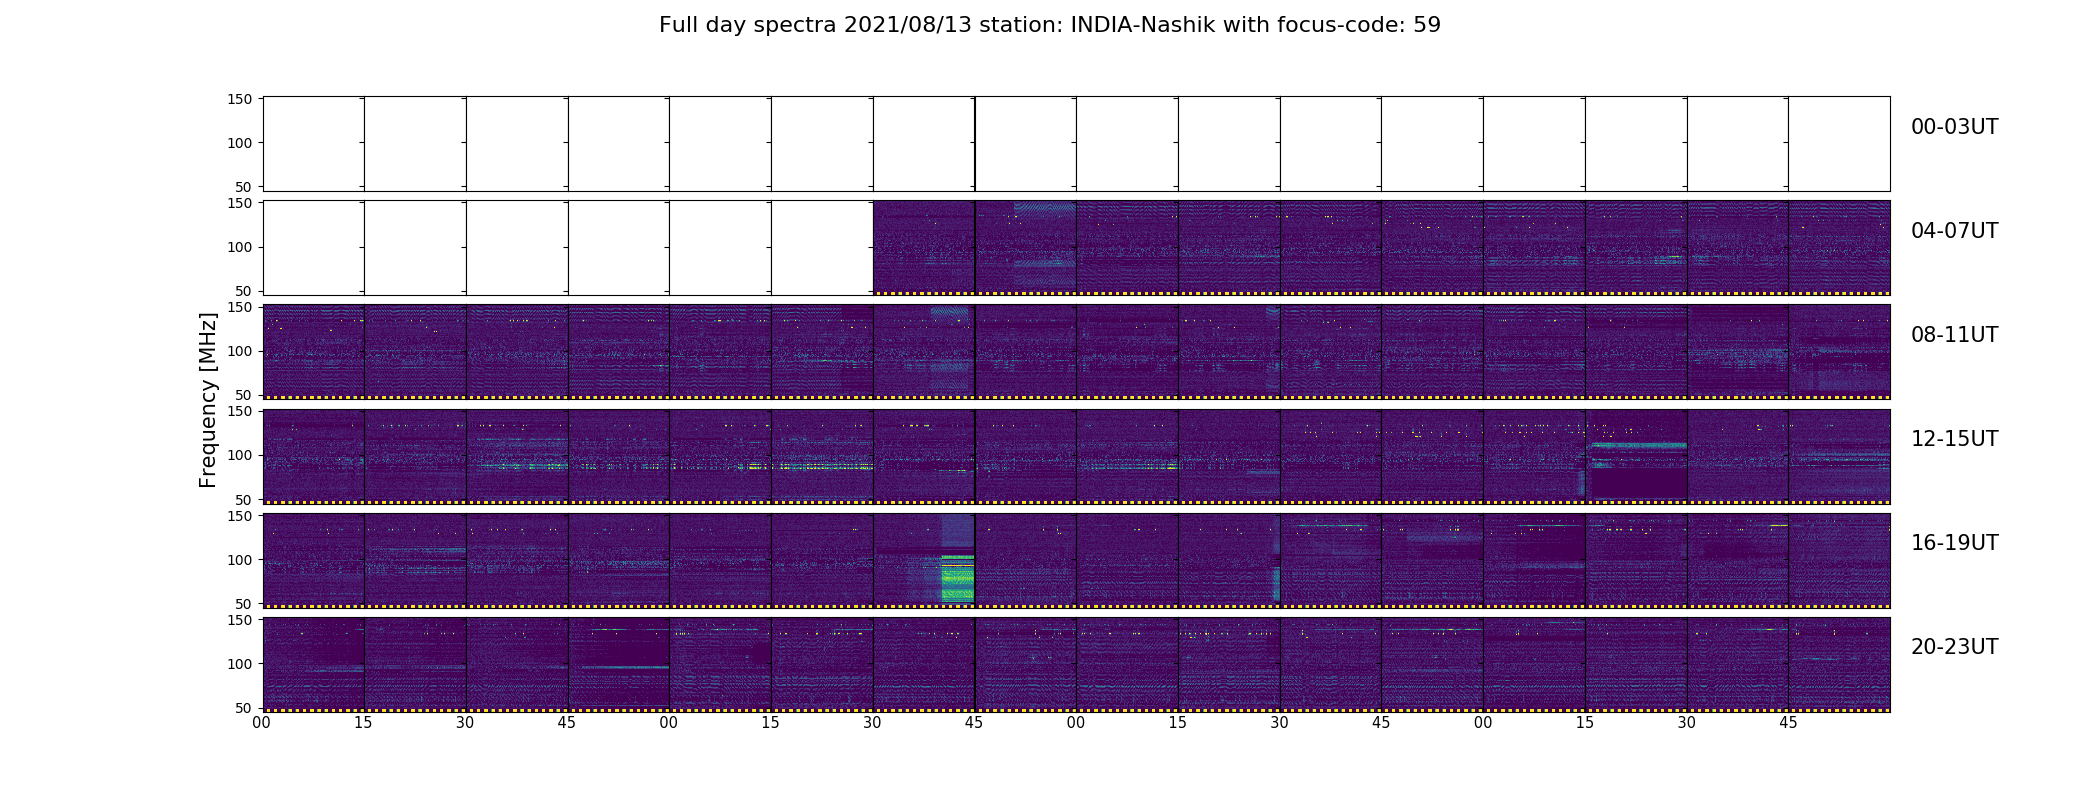This screenshot has height=800, width=2100.
Task: Click the 08-11UT row label
Action: tap(1954, 335)
